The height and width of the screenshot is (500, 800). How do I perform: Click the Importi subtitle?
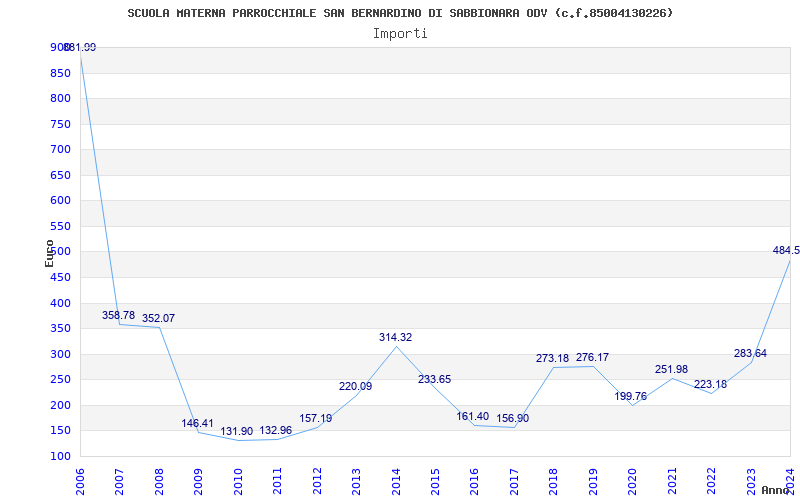pyautogui.click(x=400, y=33)
